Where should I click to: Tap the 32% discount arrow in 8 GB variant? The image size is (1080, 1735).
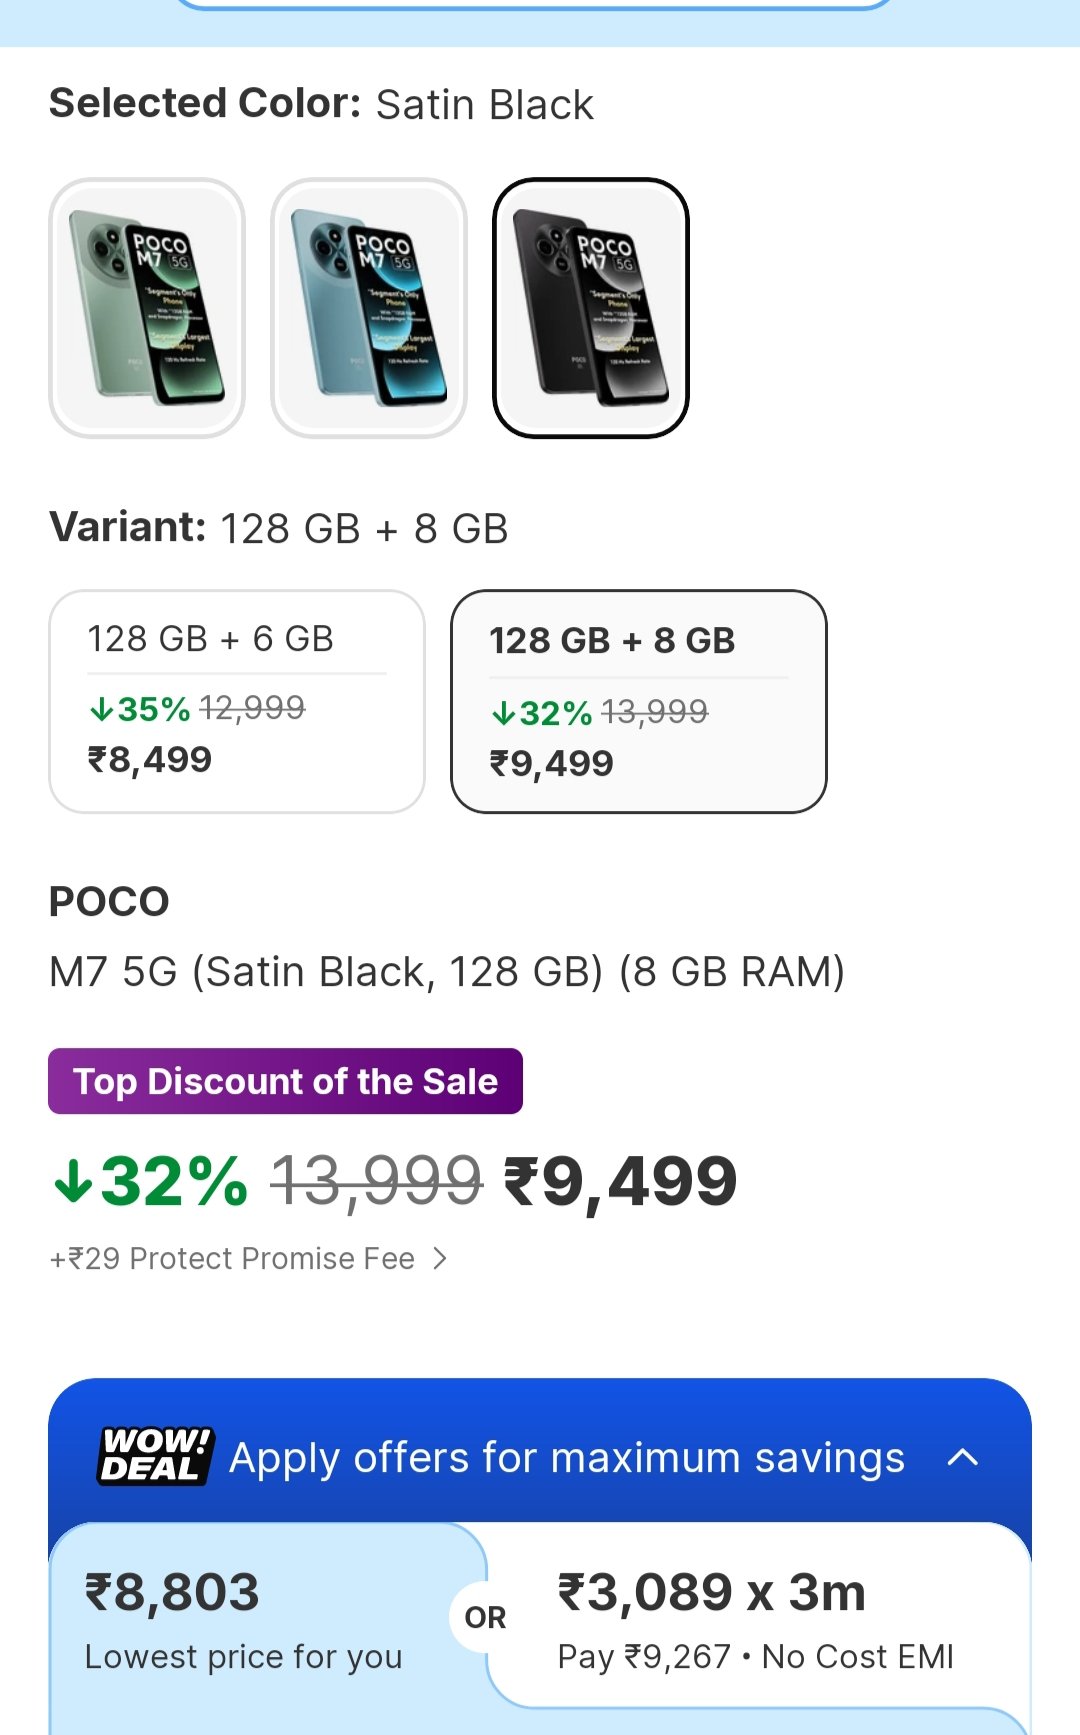coord(503,714)
